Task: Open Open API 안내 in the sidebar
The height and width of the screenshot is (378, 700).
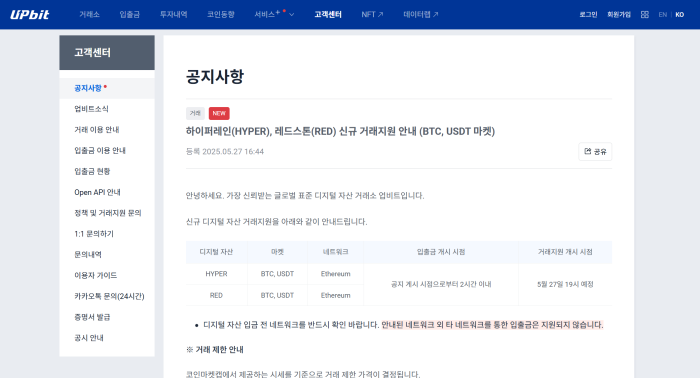Action: coord(107,192)
